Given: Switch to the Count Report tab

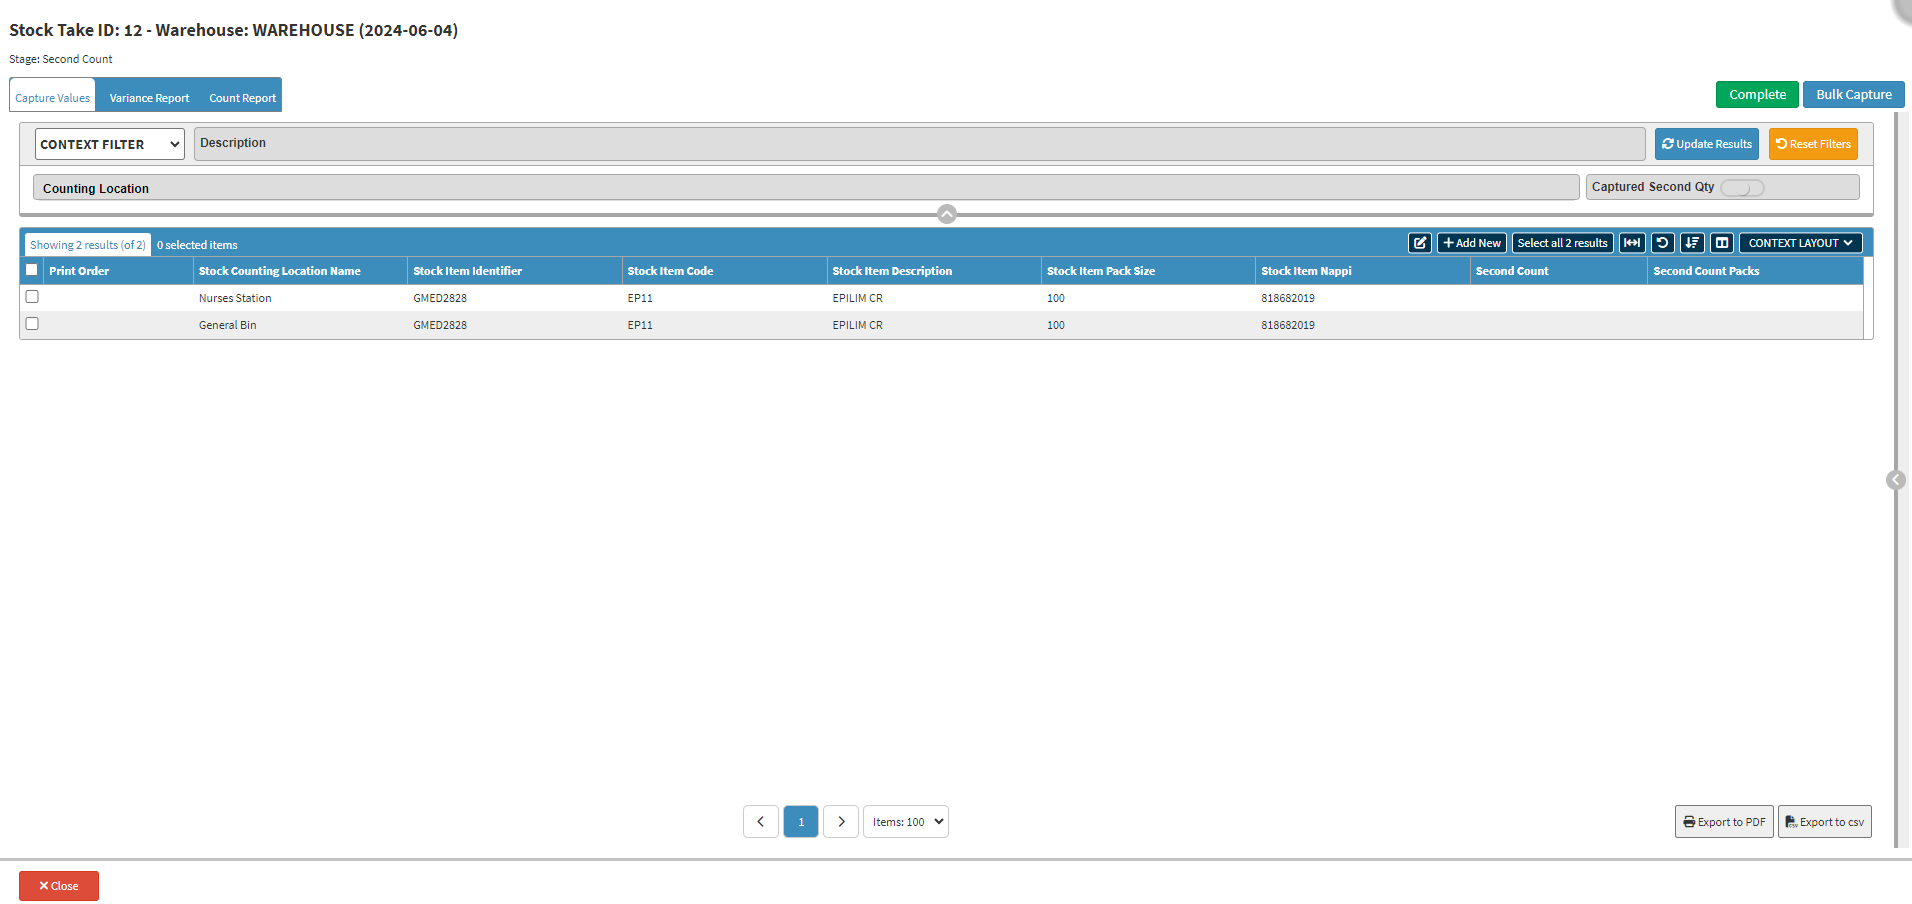Looking at the screenshot, I should [x=242, y=98].
